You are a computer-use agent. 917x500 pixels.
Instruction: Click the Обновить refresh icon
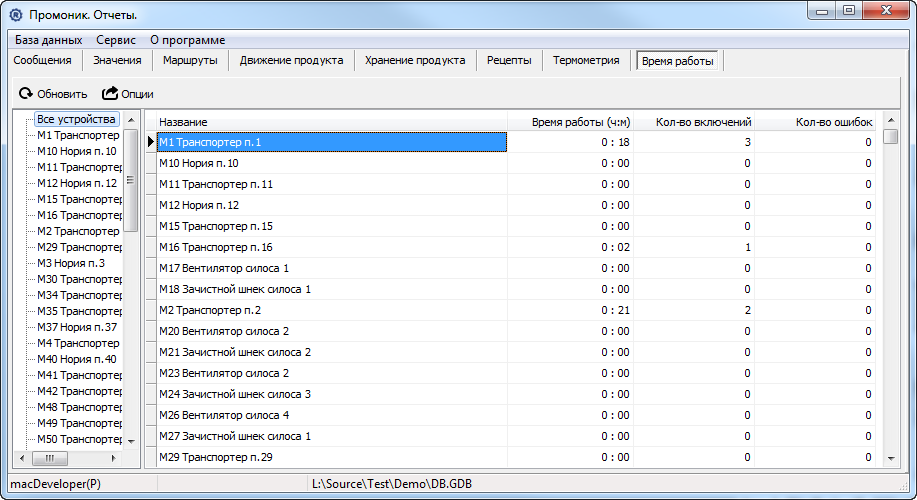[x=26, y=94]
